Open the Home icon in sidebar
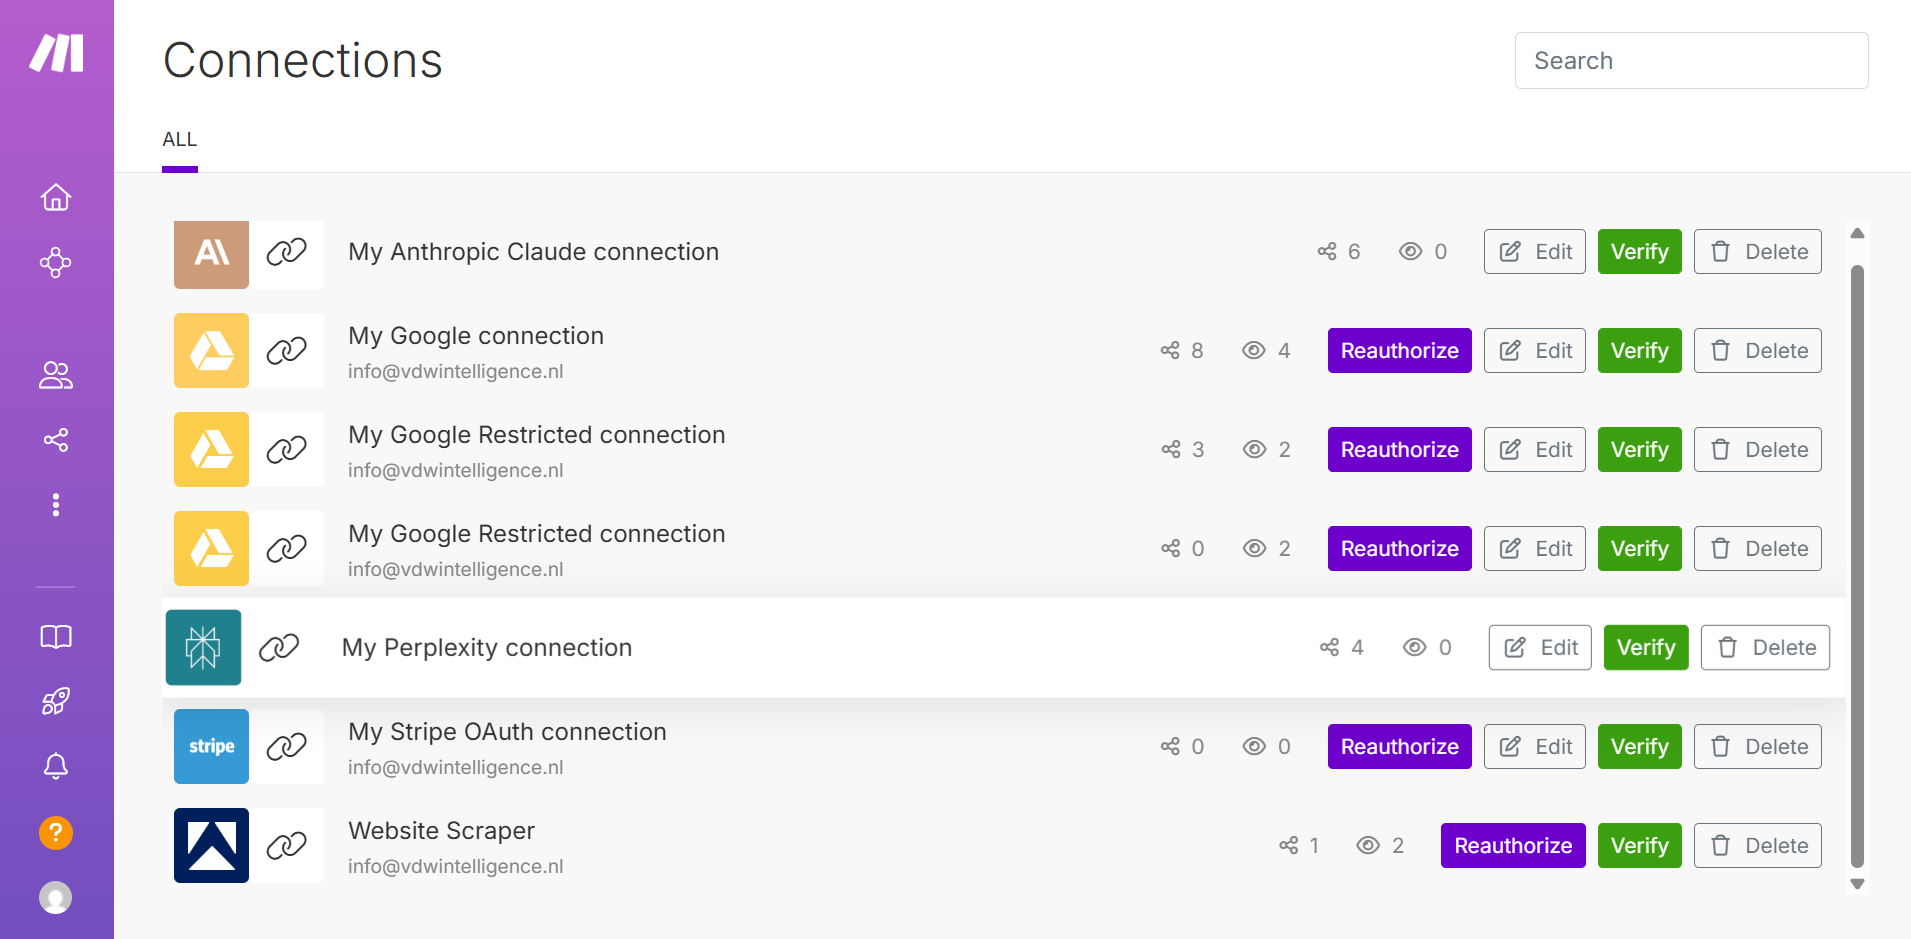This screenshot has width=1911, height=939. 56,198
